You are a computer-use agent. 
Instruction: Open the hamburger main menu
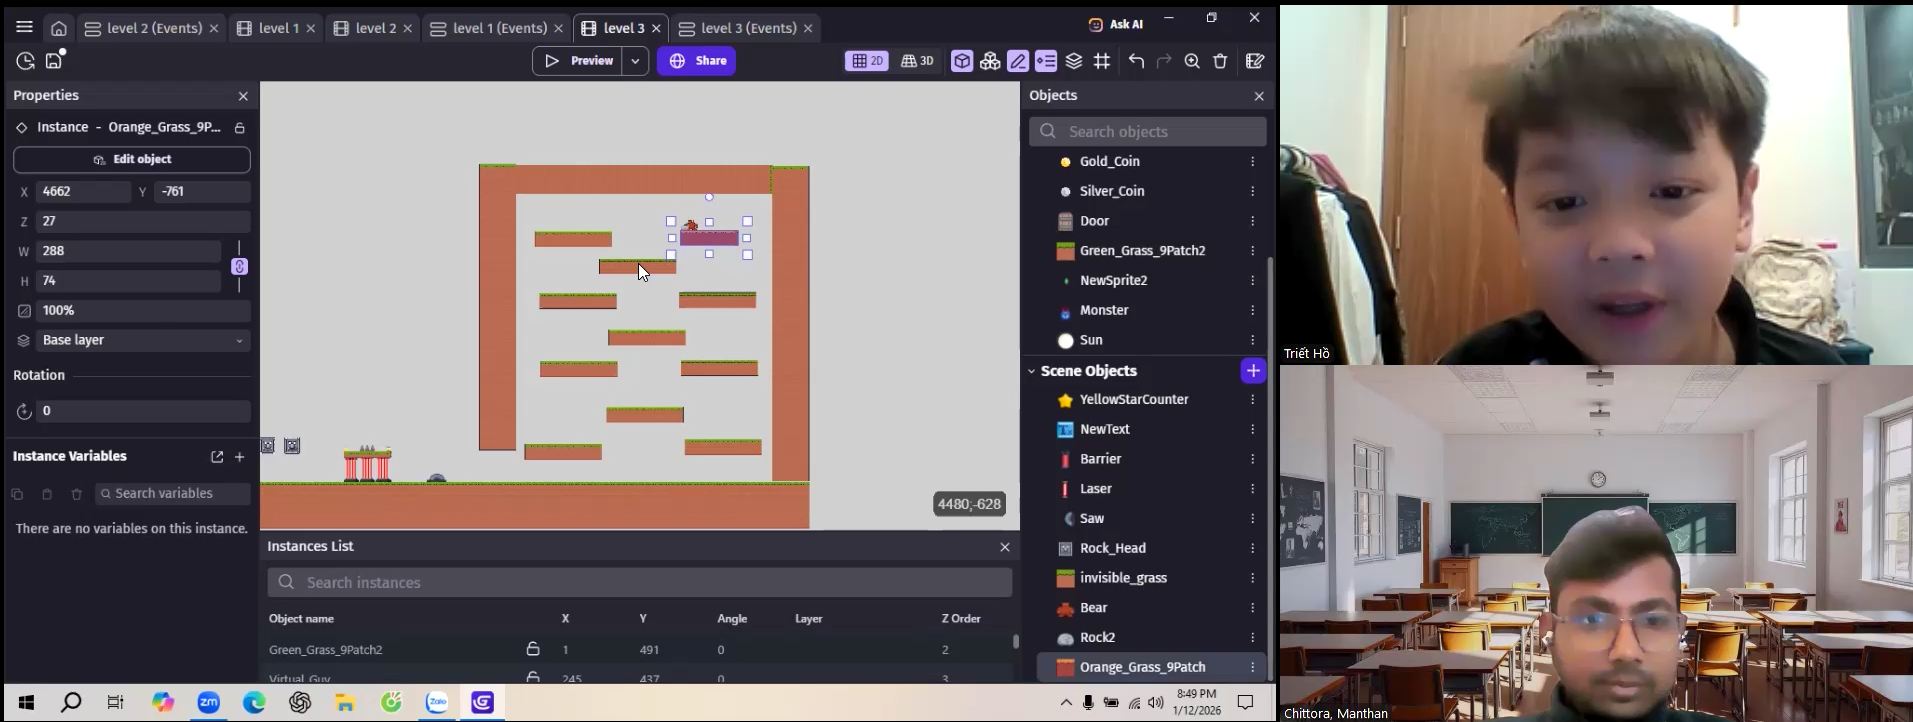tap(25, 28)
